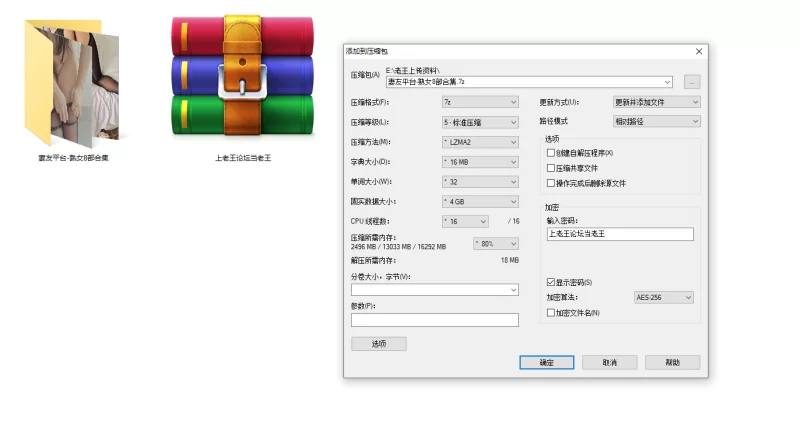
Task: Open the CPU threads 16 dropdown
Action: [465, 221]
